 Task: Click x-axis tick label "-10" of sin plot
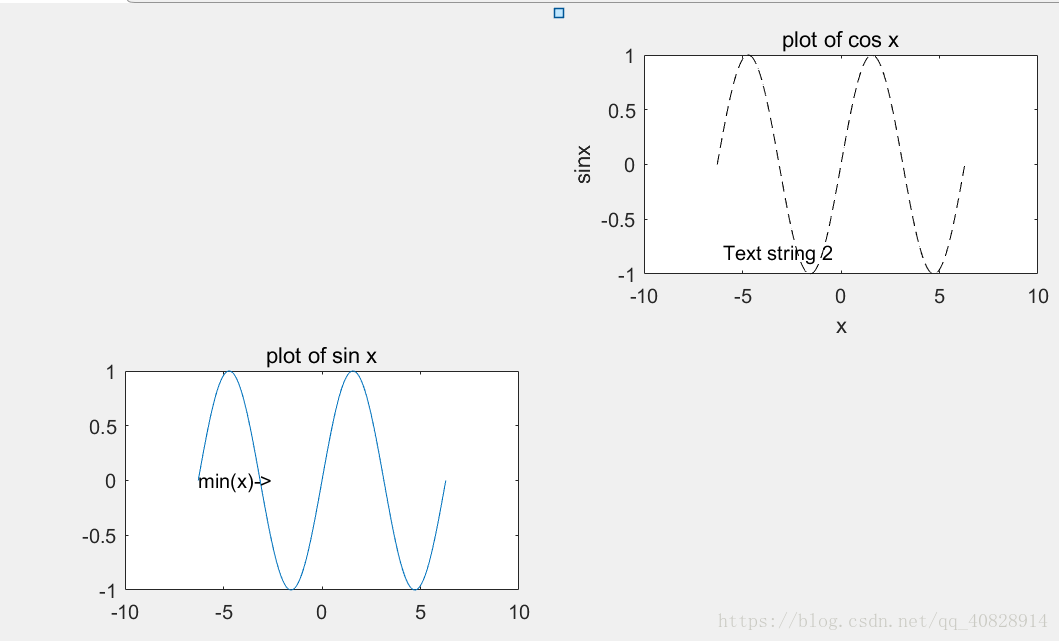[124, 613]
